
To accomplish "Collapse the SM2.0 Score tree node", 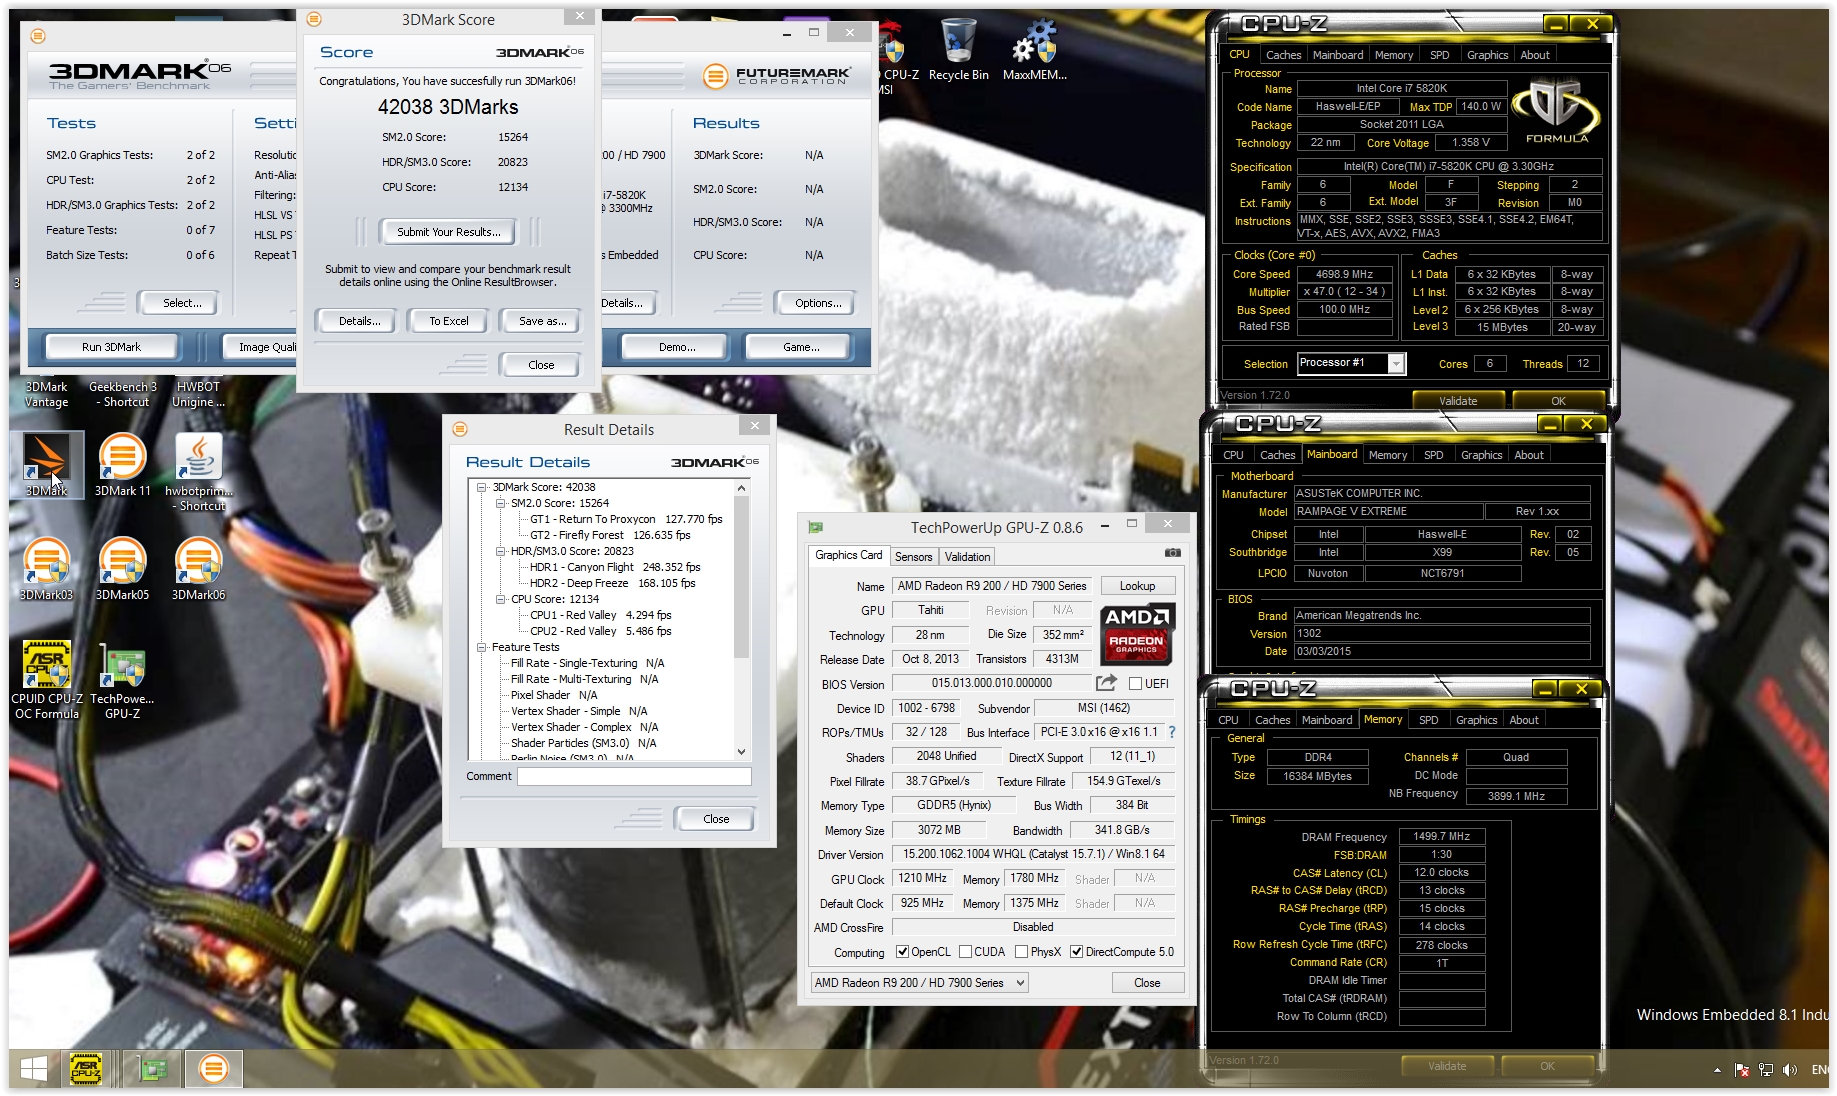I will coord(500,504).
